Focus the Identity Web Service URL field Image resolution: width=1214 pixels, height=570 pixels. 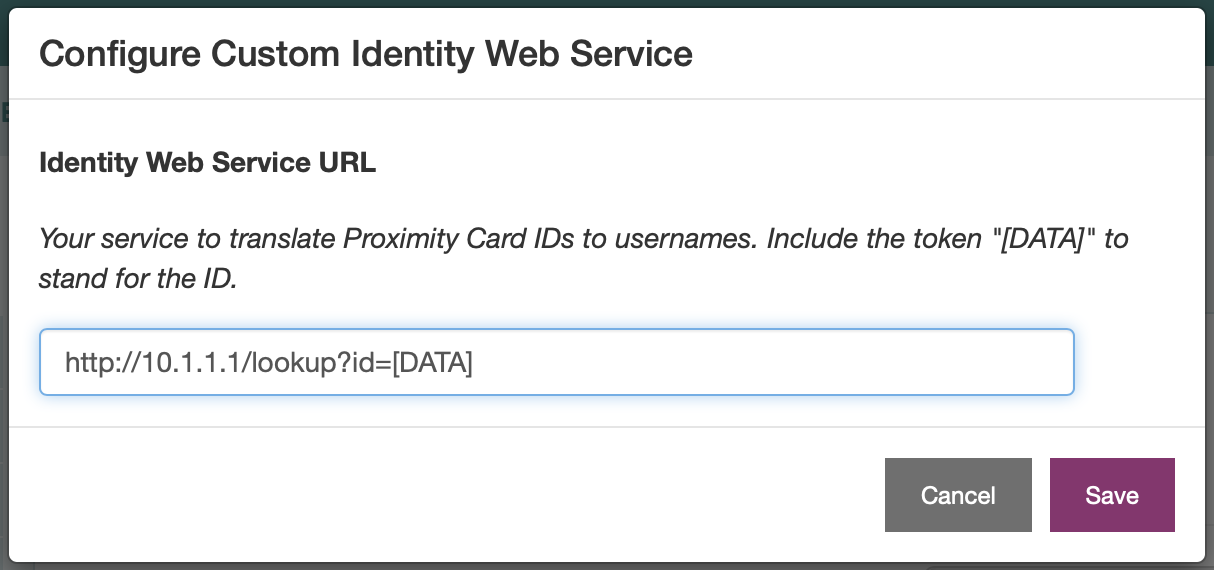click(557, 362)
